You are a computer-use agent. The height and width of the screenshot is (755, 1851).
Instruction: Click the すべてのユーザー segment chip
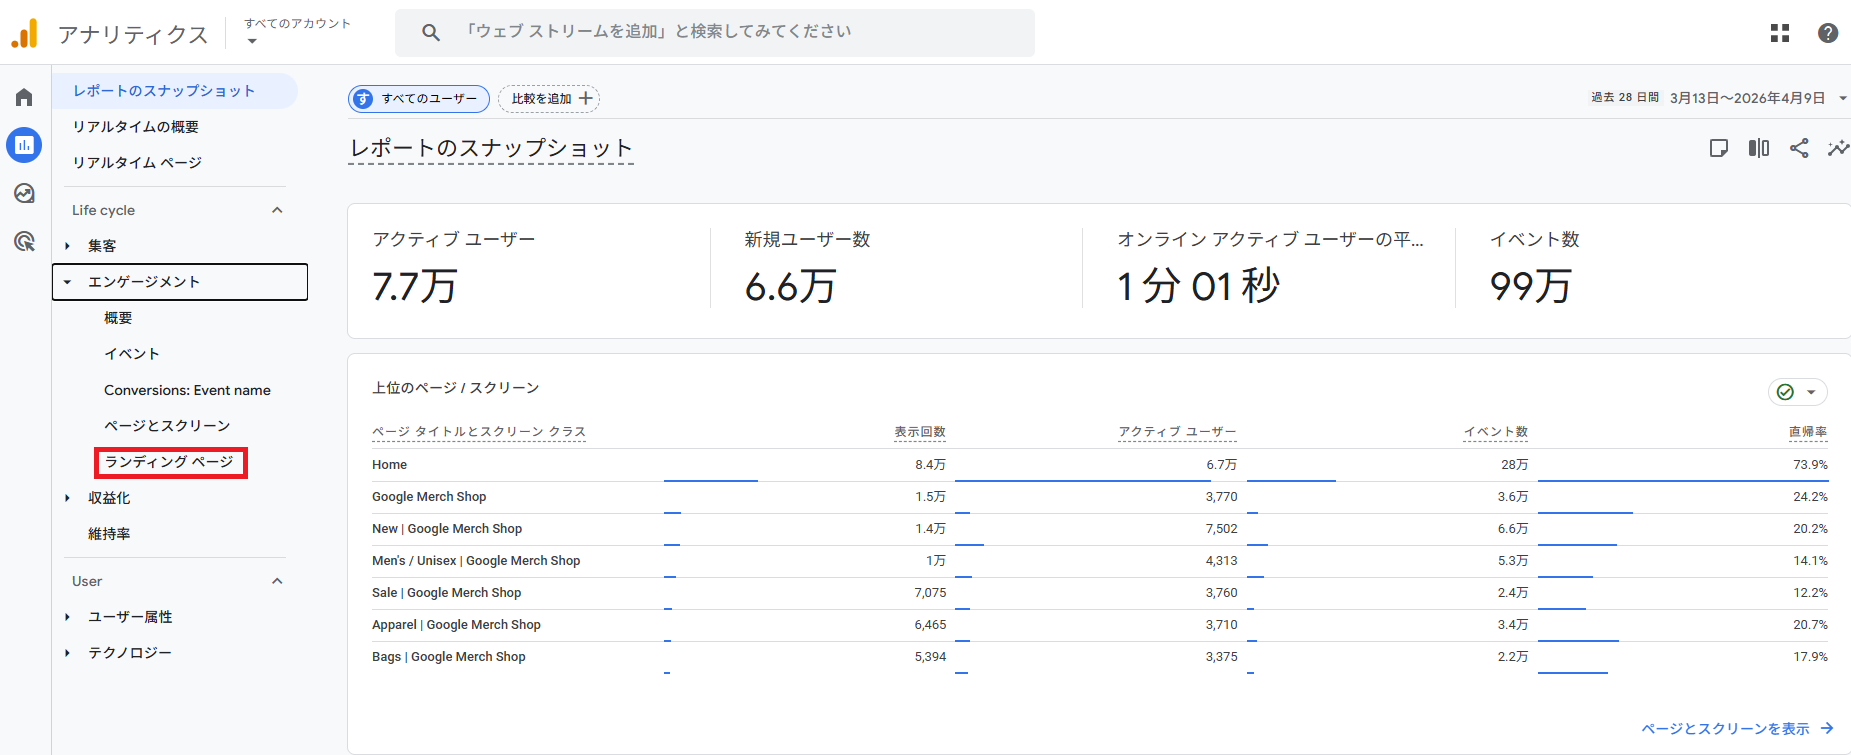tap(419, 98)
